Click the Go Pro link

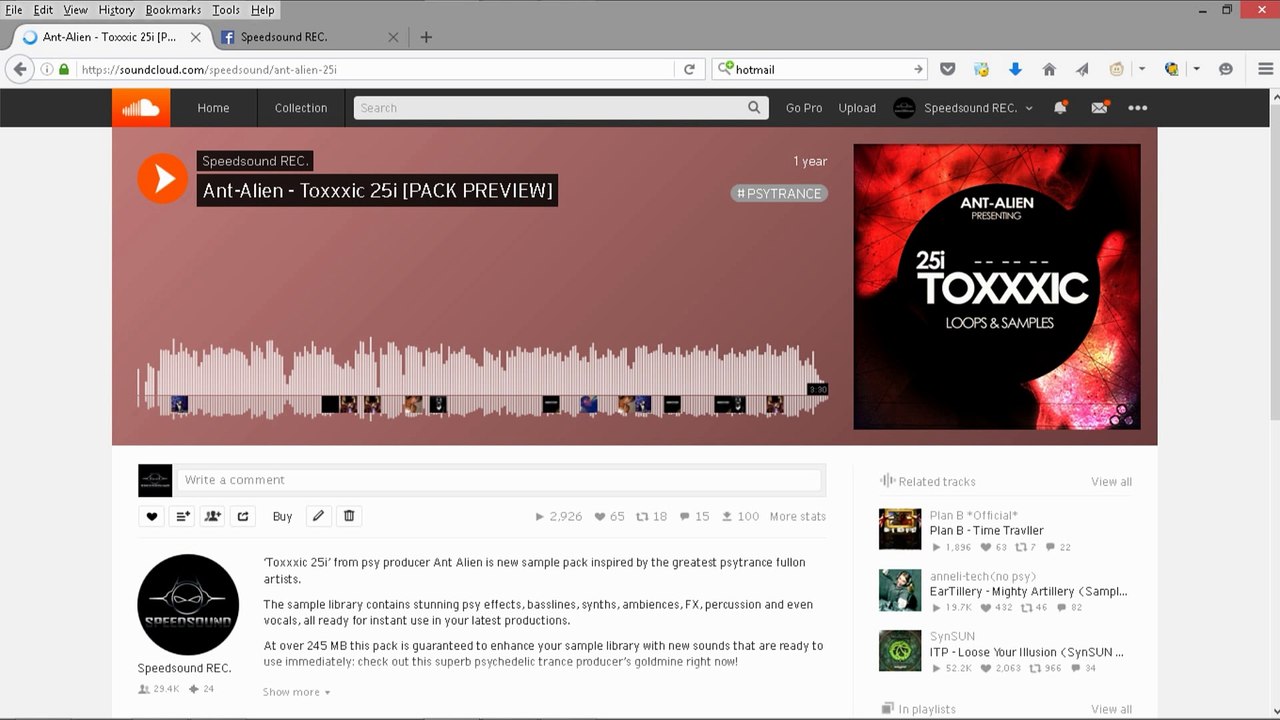(x=804, y=108)
